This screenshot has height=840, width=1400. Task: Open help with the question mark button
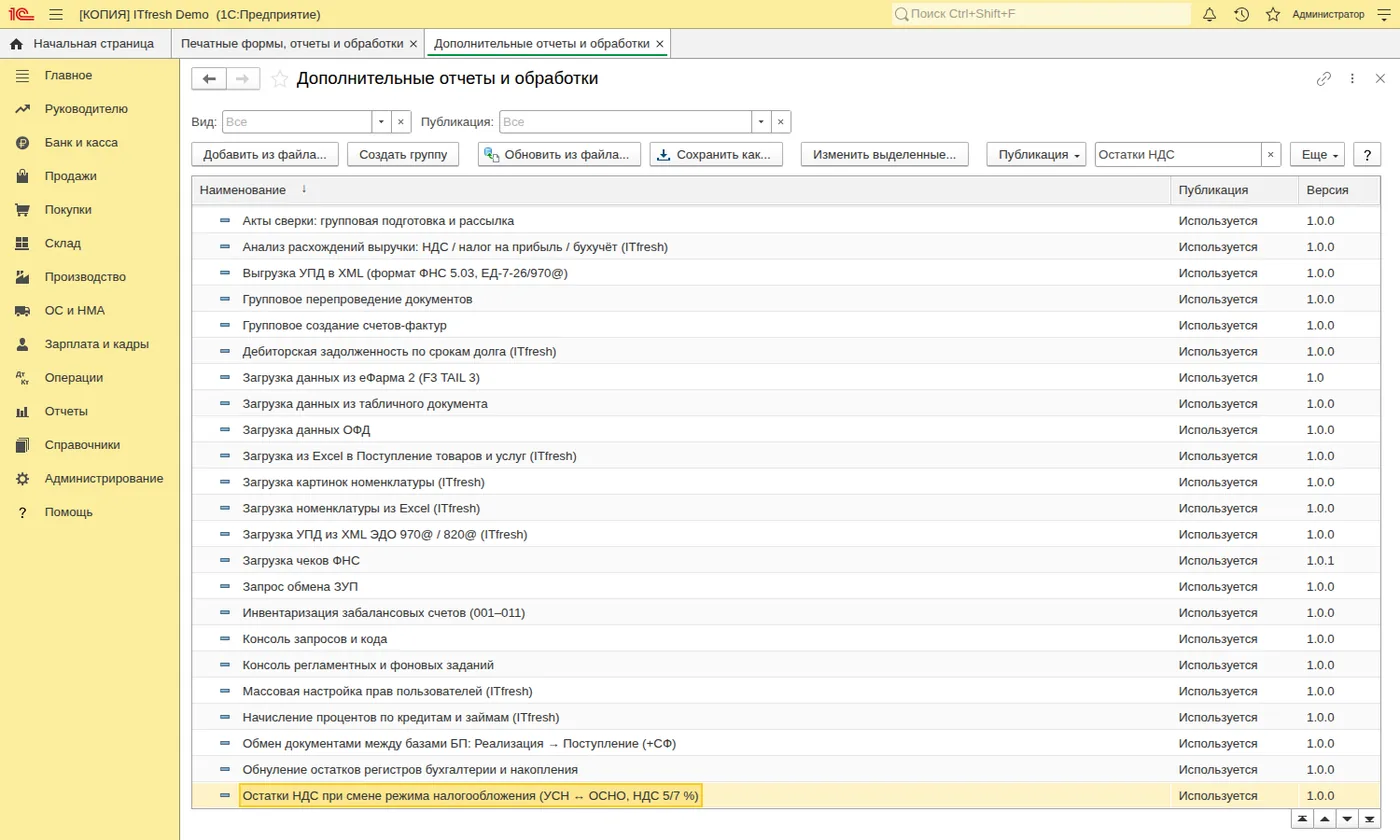[x=1367, y=155]
